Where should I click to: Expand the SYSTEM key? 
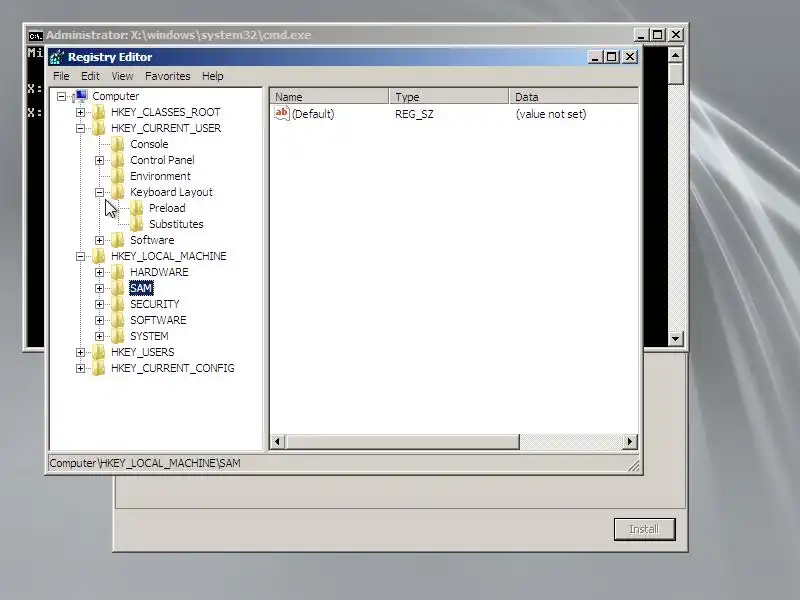coord(99,336)
